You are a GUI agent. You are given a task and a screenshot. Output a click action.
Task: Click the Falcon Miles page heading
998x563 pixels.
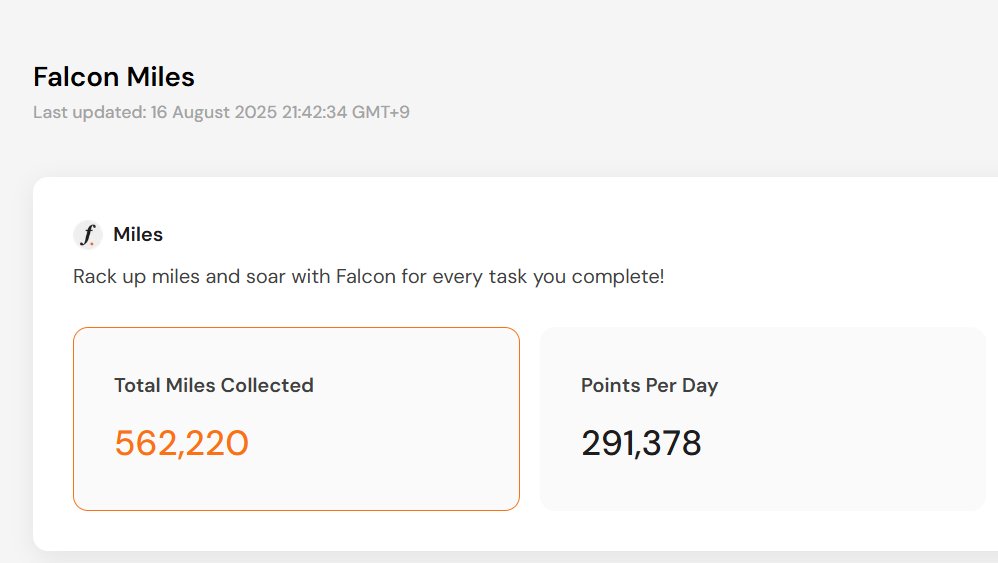pos(114,77)
